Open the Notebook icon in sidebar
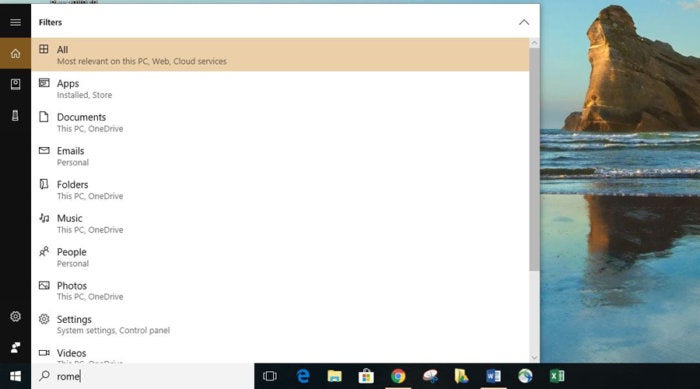Viewport: 700px width, 389px height. point(15,84)
